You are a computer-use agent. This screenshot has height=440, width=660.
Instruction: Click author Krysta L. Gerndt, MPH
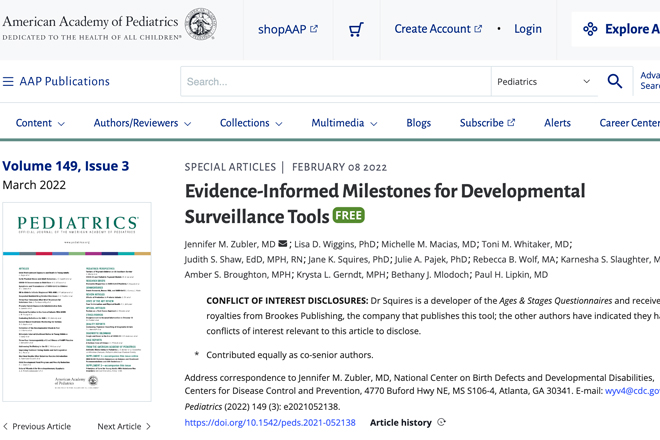tap(341, 275)
